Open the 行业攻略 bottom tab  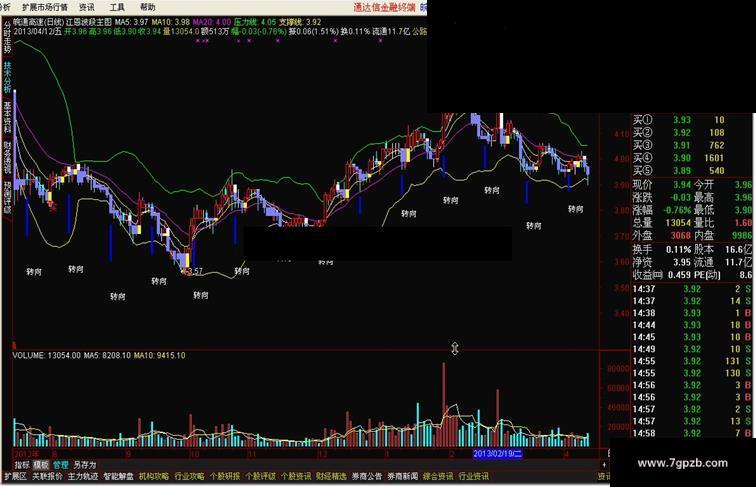(x=189, y=476)
